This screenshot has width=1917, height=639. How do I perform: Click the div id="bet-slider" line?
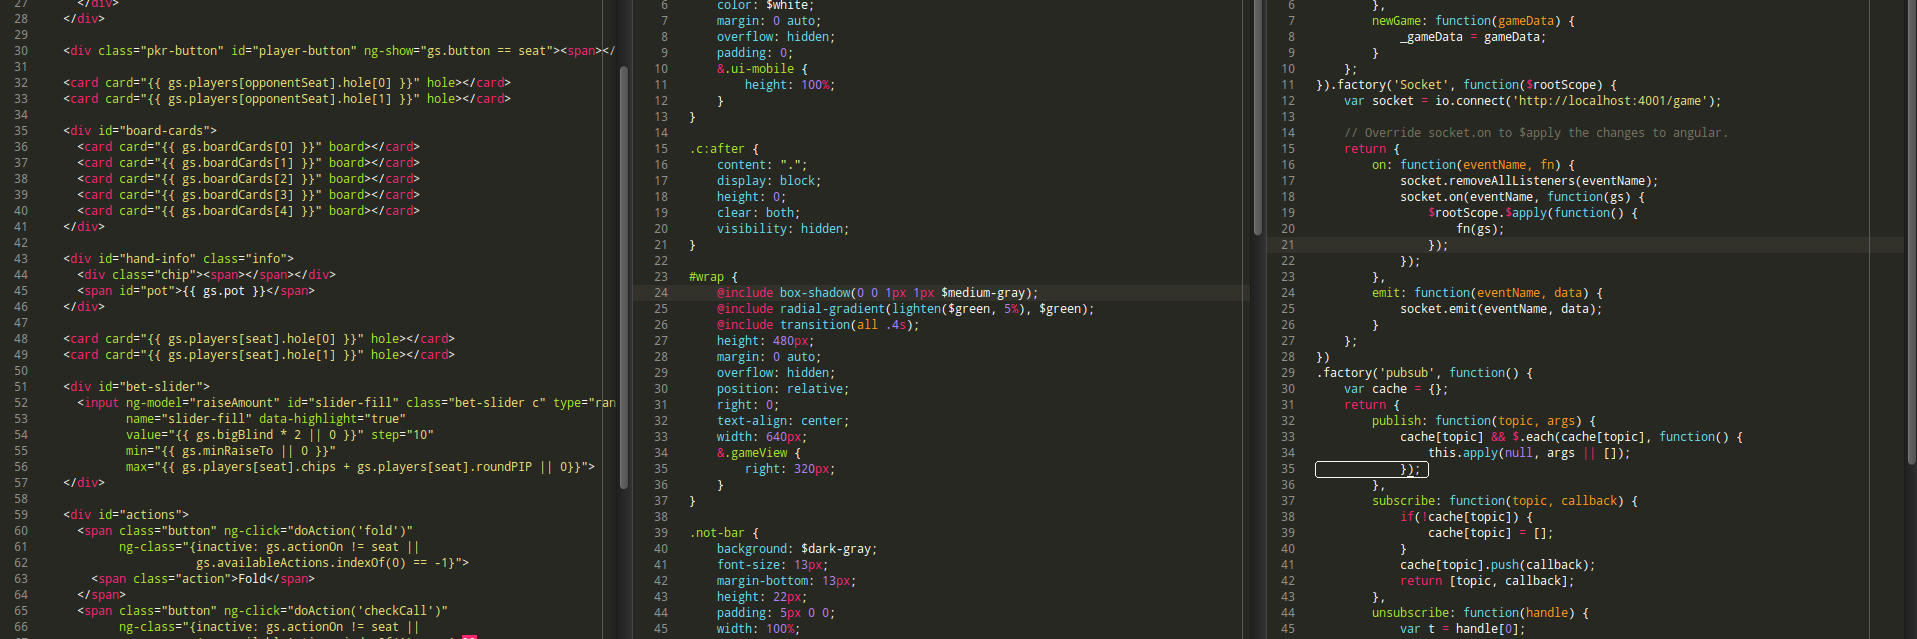pyautogui.click(x=136, y=387)
